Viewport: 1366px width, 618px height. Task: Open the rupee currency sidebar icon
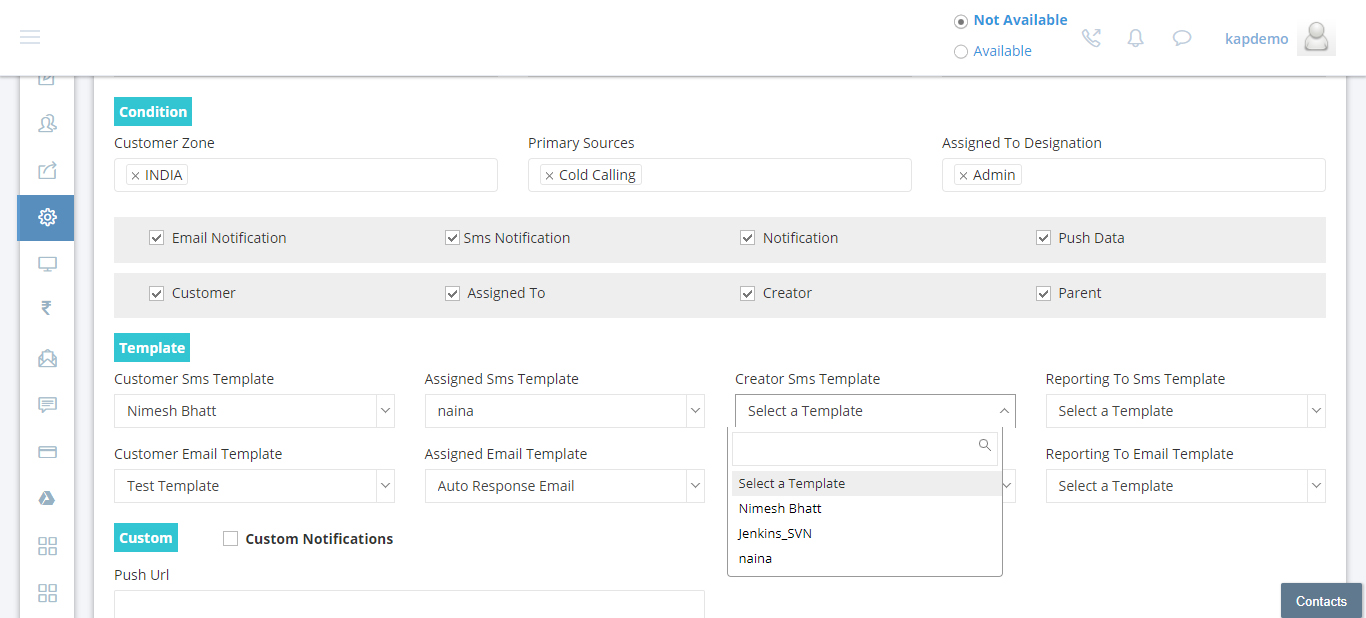[x=47, y=308]
